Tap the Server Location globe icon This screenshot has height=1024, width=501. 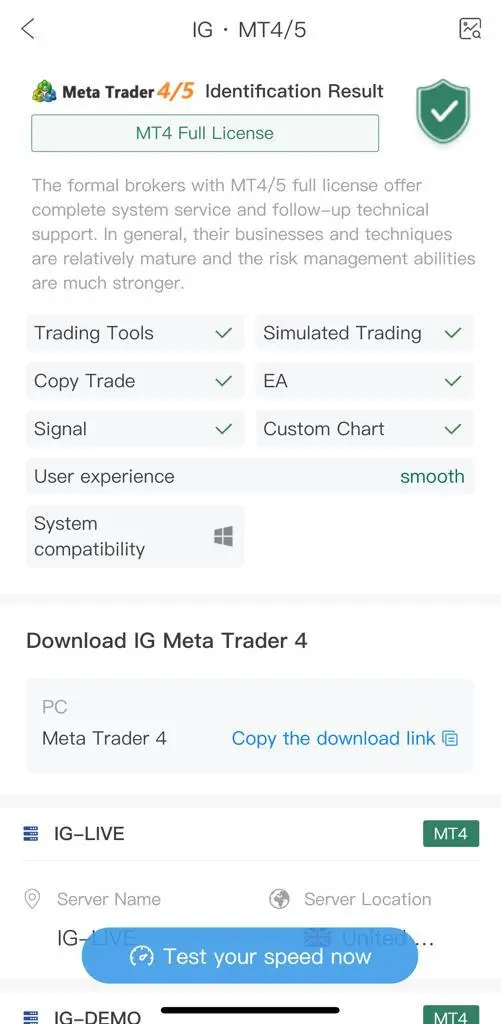click(280, 899)
